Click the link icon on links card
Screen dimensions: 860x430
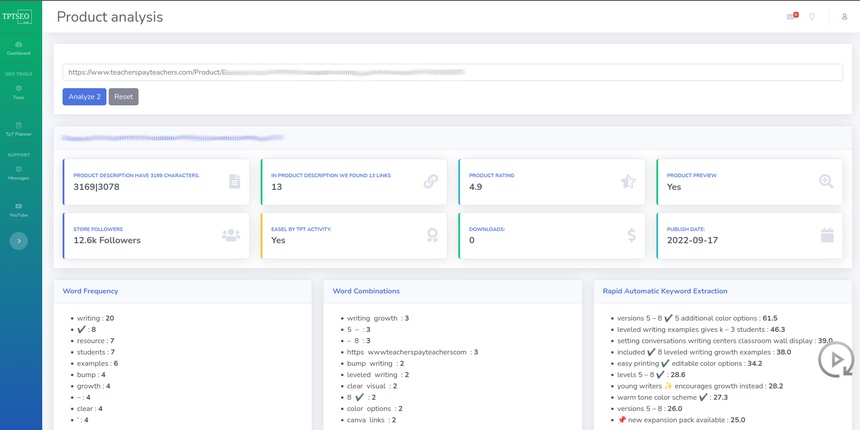[431, 181]
